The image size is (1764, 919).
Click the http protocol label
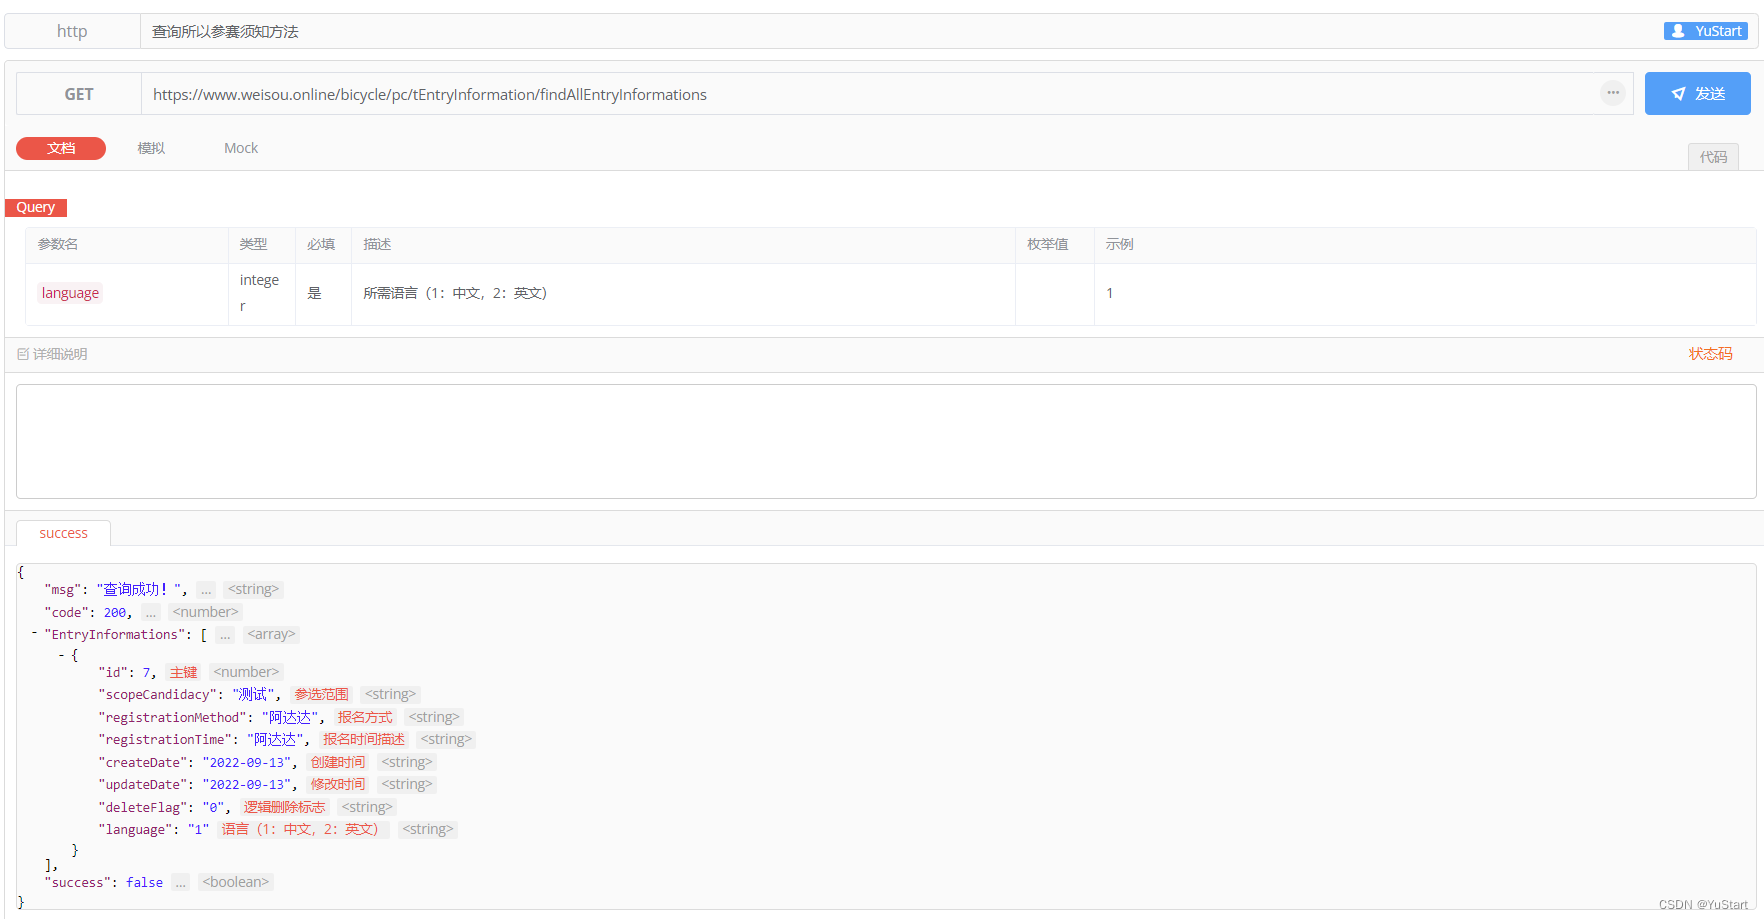coord(72,31)
